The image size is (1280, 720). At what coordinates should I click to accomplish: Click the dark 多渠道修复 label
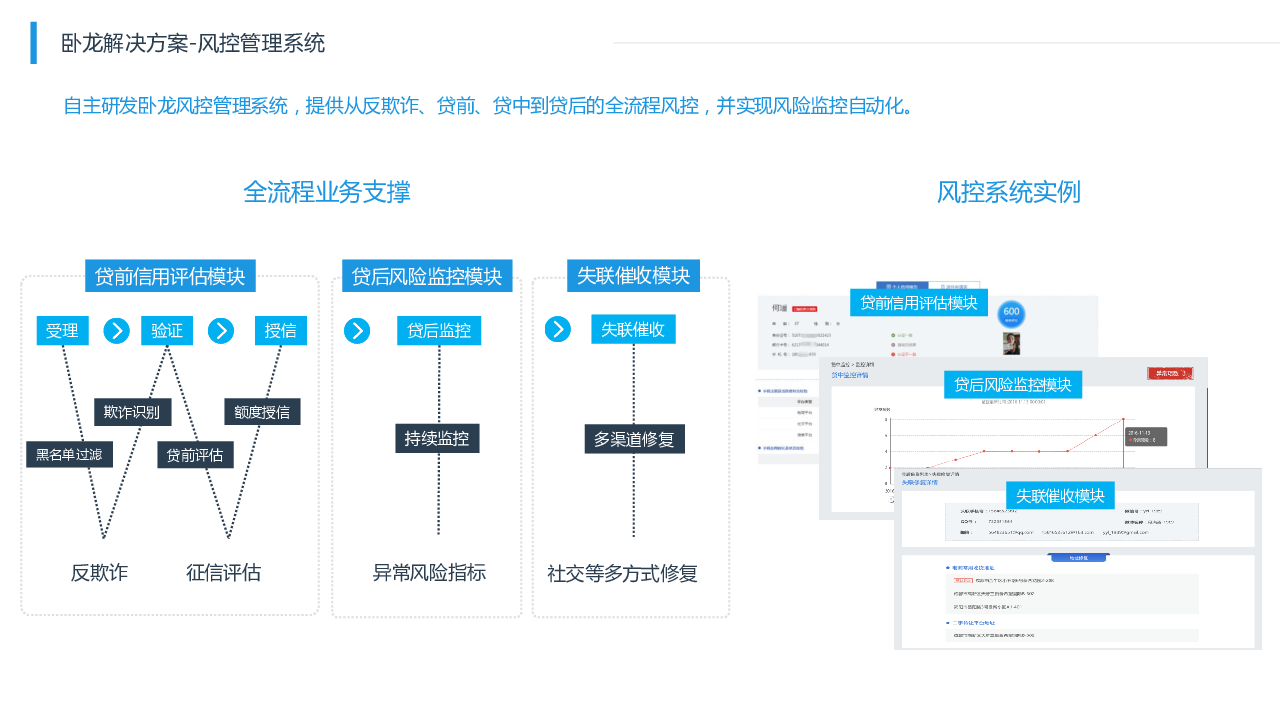click(634, 439)
